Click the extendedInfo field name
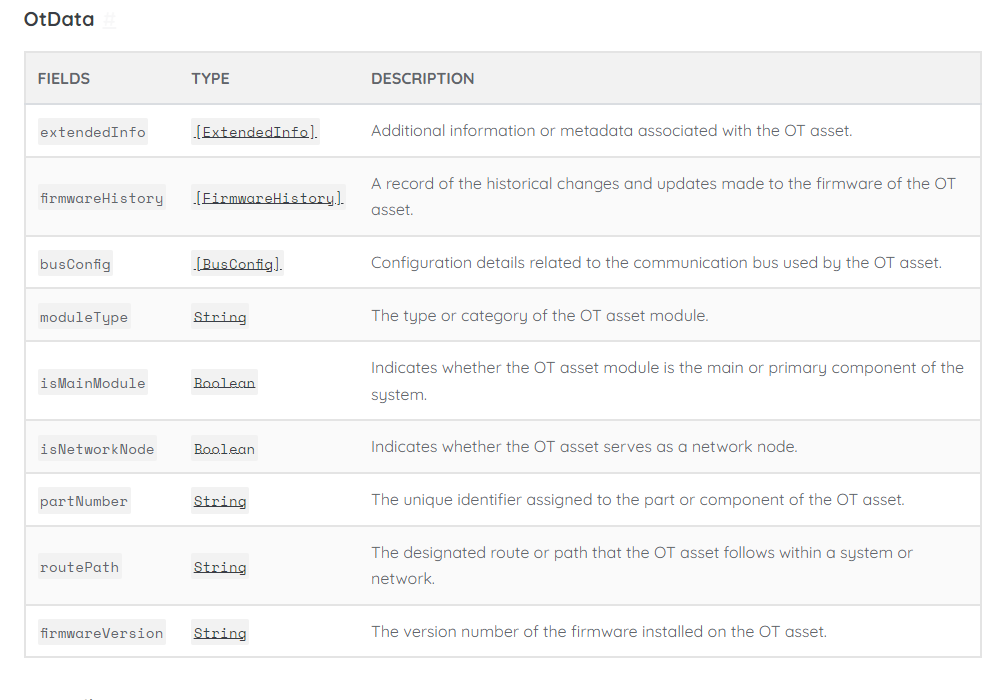Image resolution: width=991 pixels, height=700 pixels. [x=93, y=132]
